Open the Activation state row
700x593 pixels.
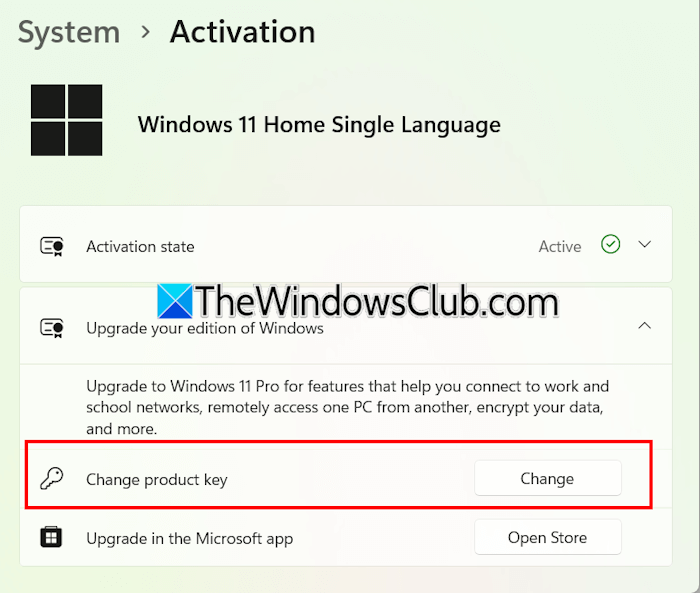click(300, 246)
